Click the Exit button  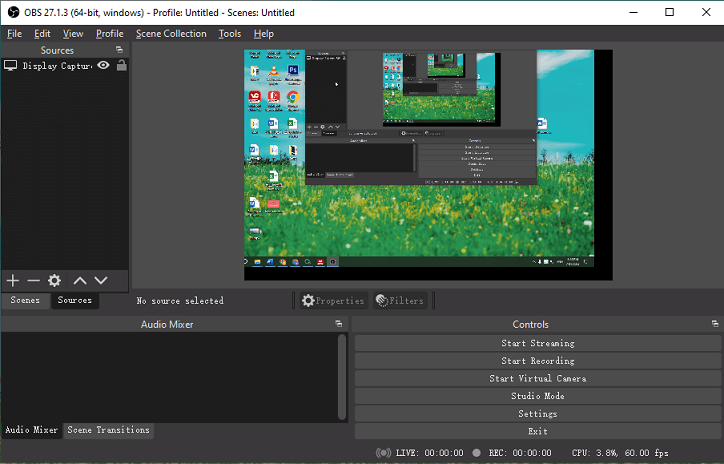click(x=538, y=431)
